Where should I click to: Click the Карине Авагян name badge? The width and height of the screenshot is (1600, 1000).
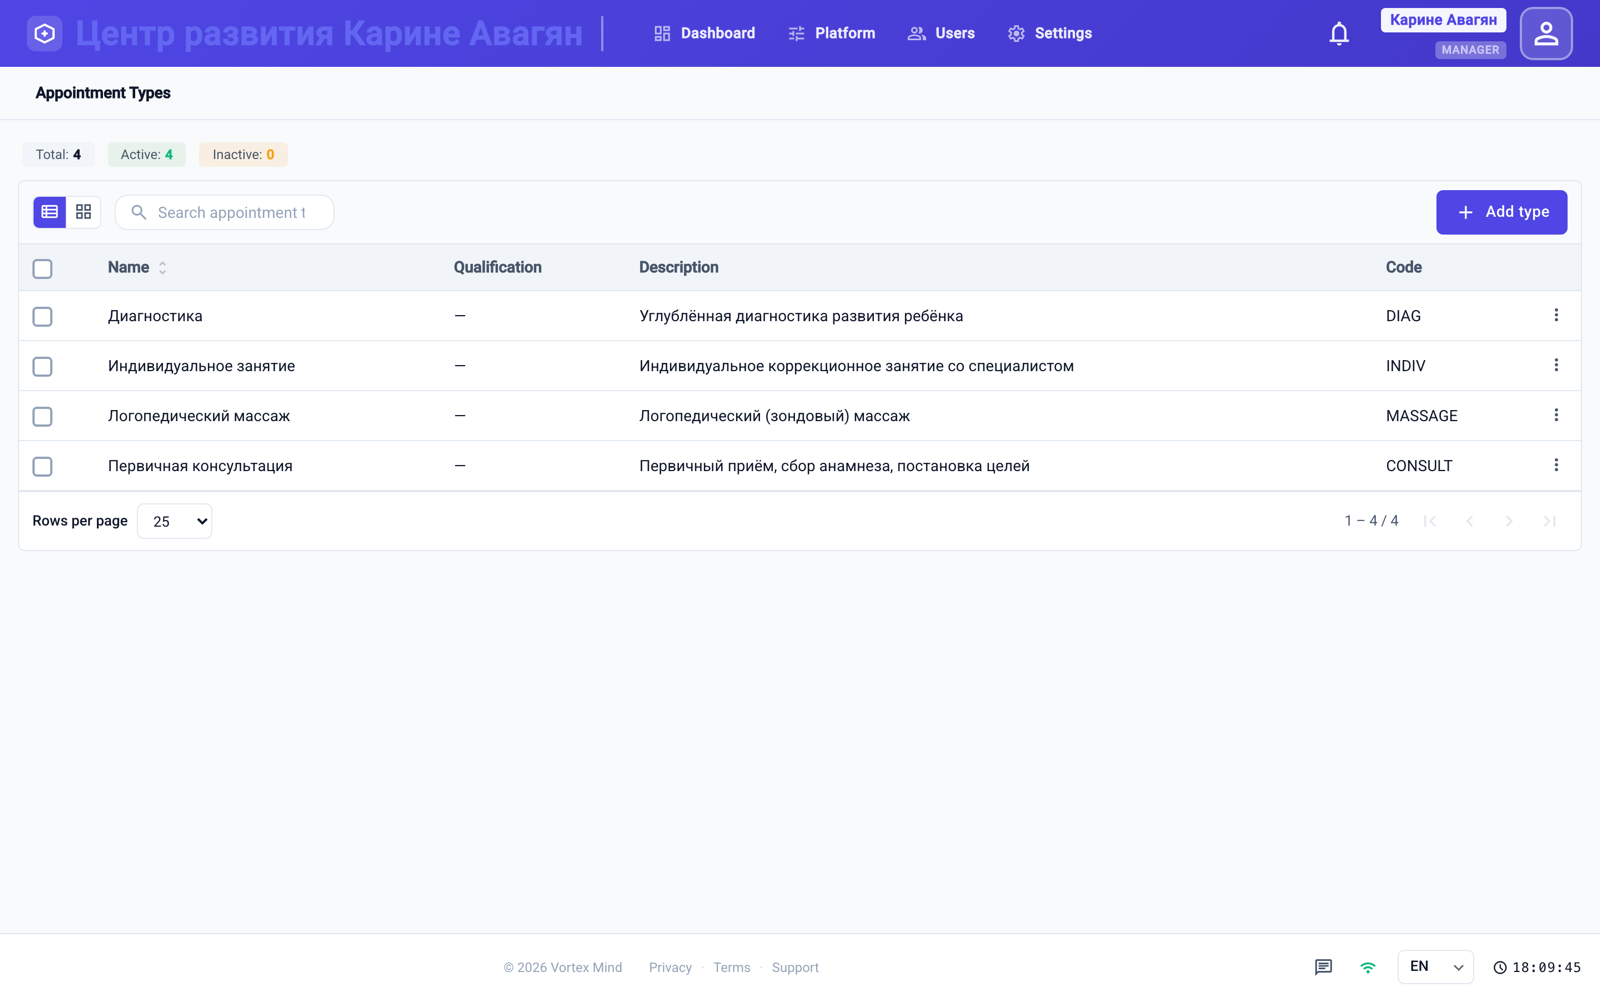click(1443, 20)
